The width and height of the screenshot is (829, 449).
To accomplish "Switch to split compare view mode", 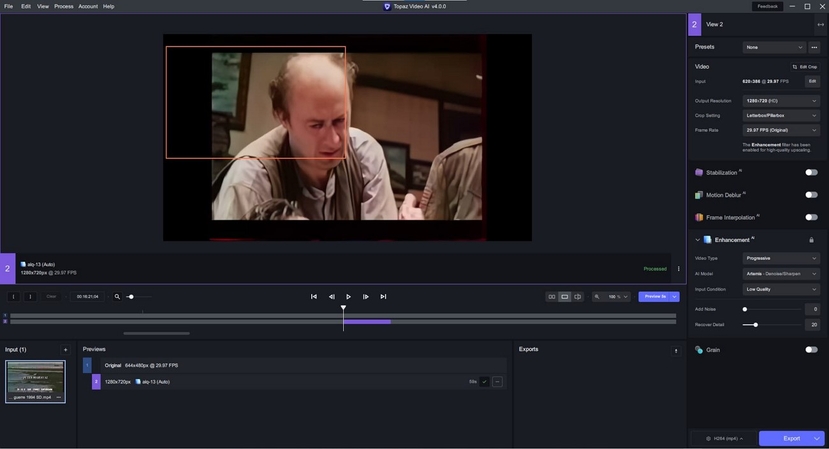I will tap(578, 297).
